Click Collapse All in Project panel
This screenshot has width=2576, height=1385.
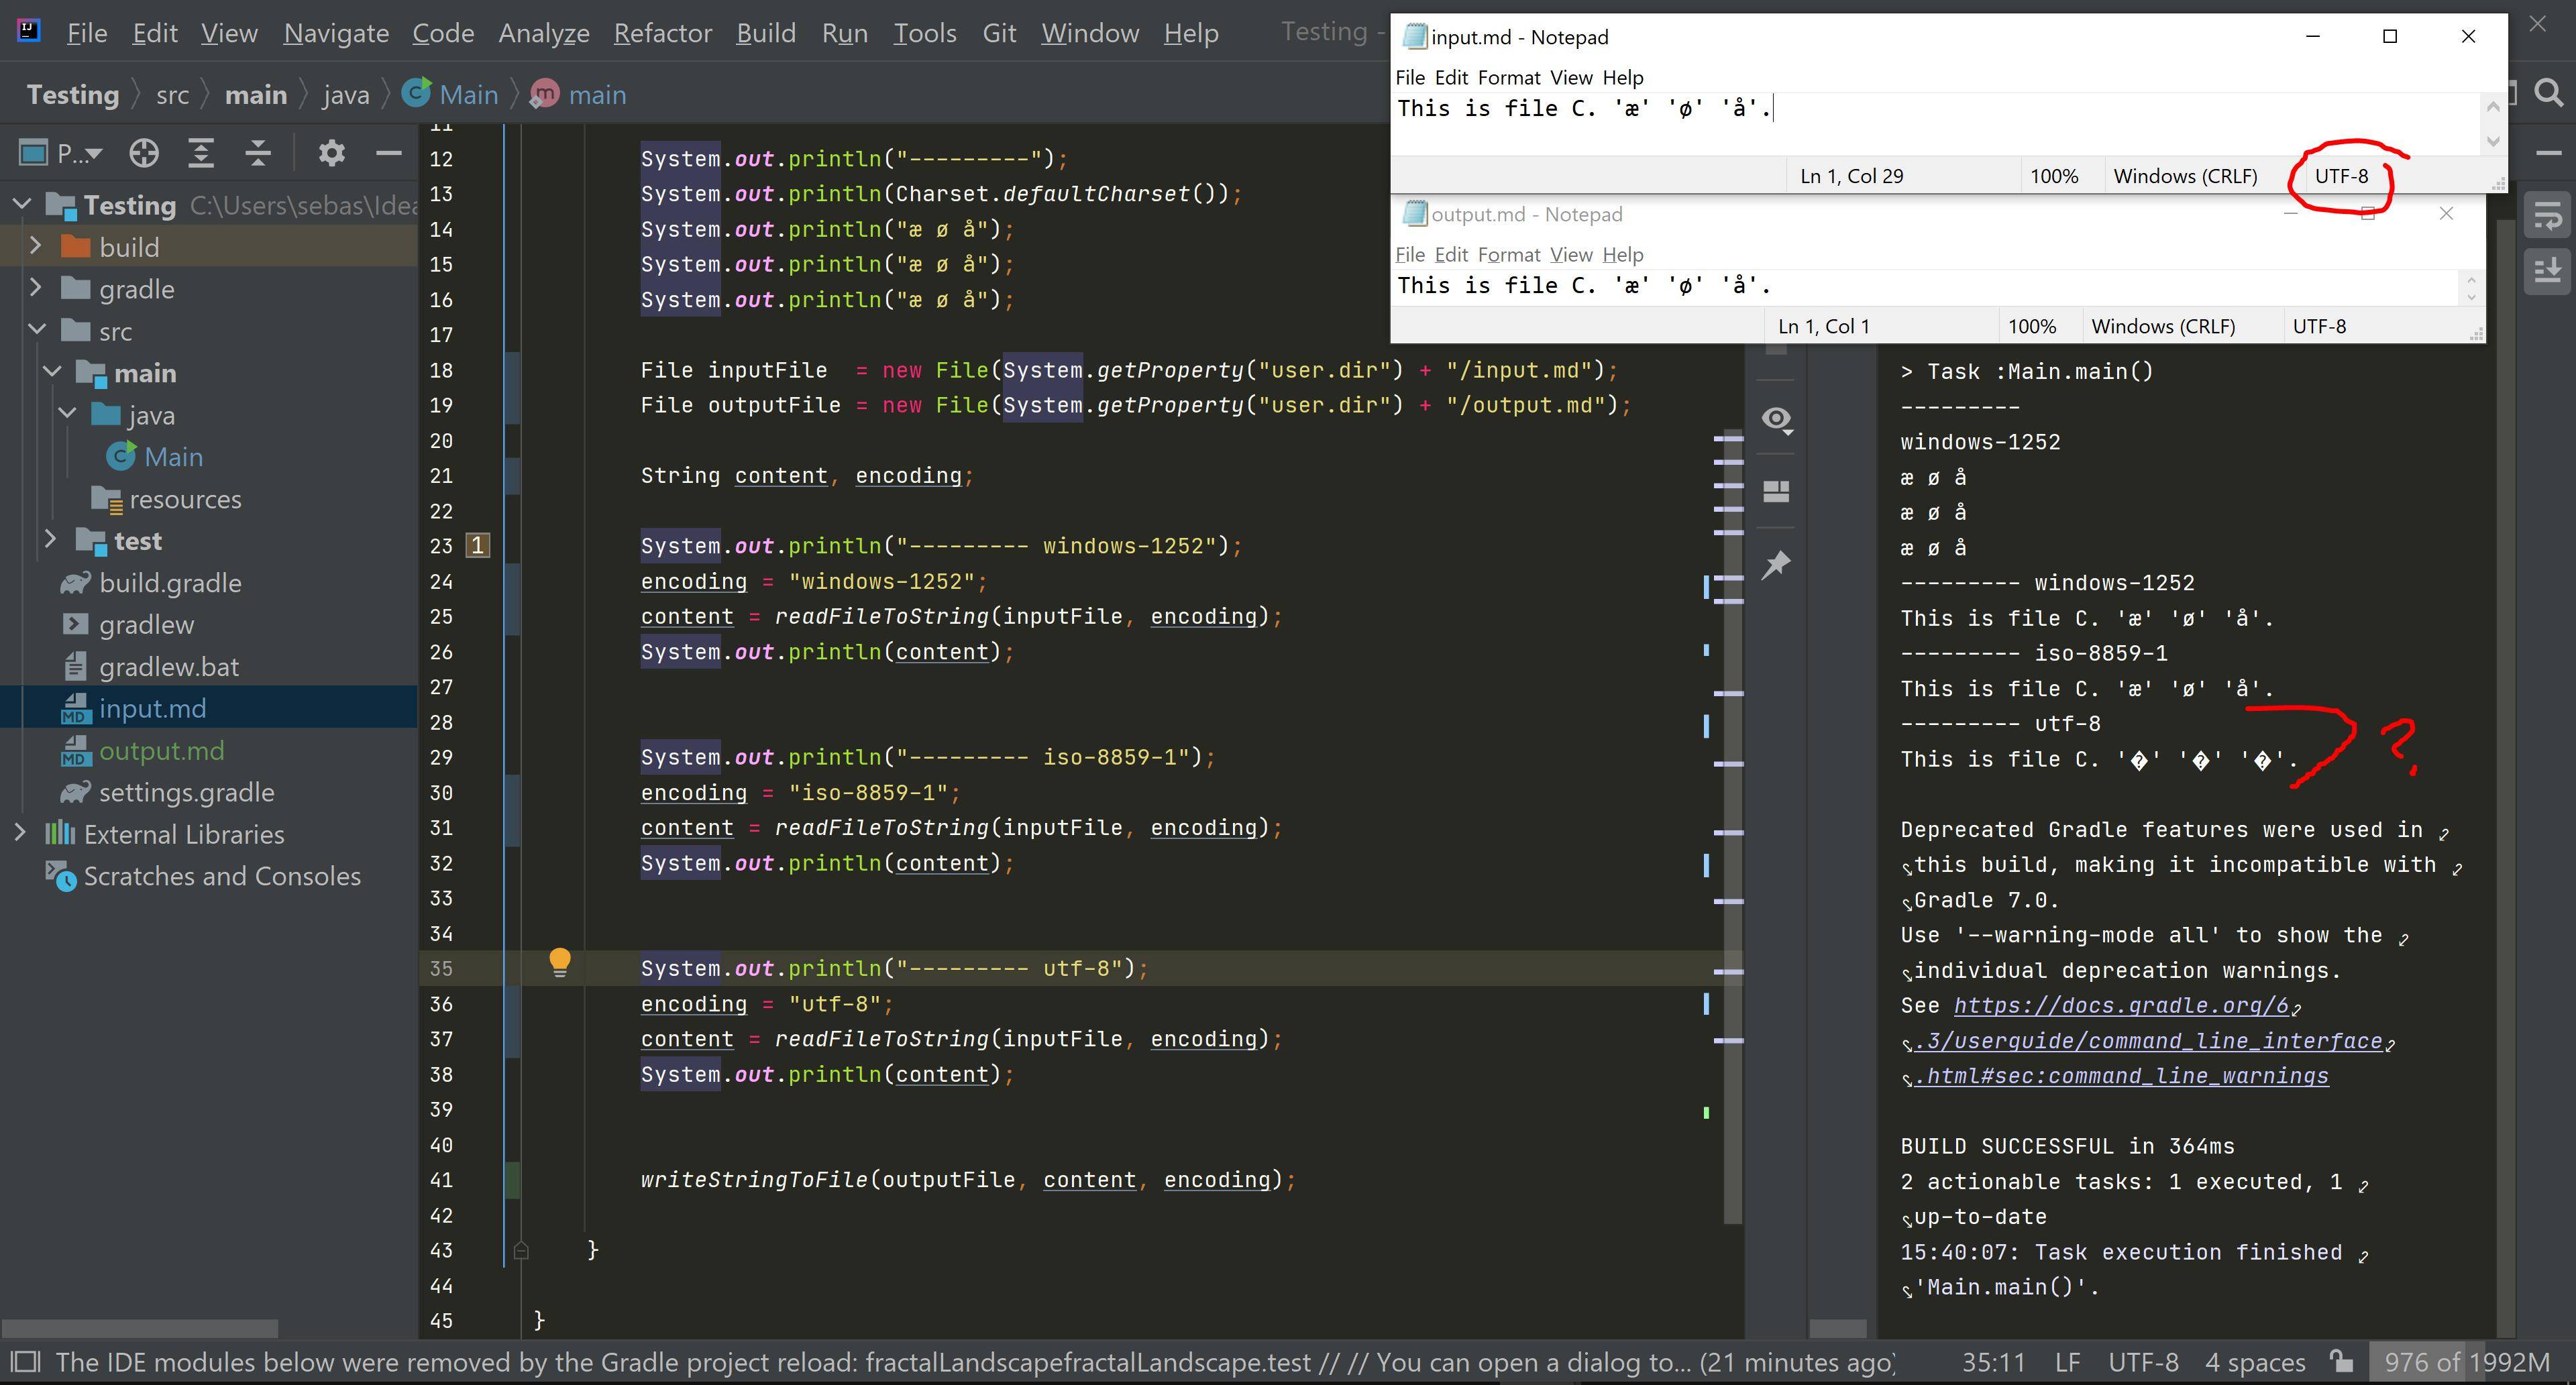[258, 153]
